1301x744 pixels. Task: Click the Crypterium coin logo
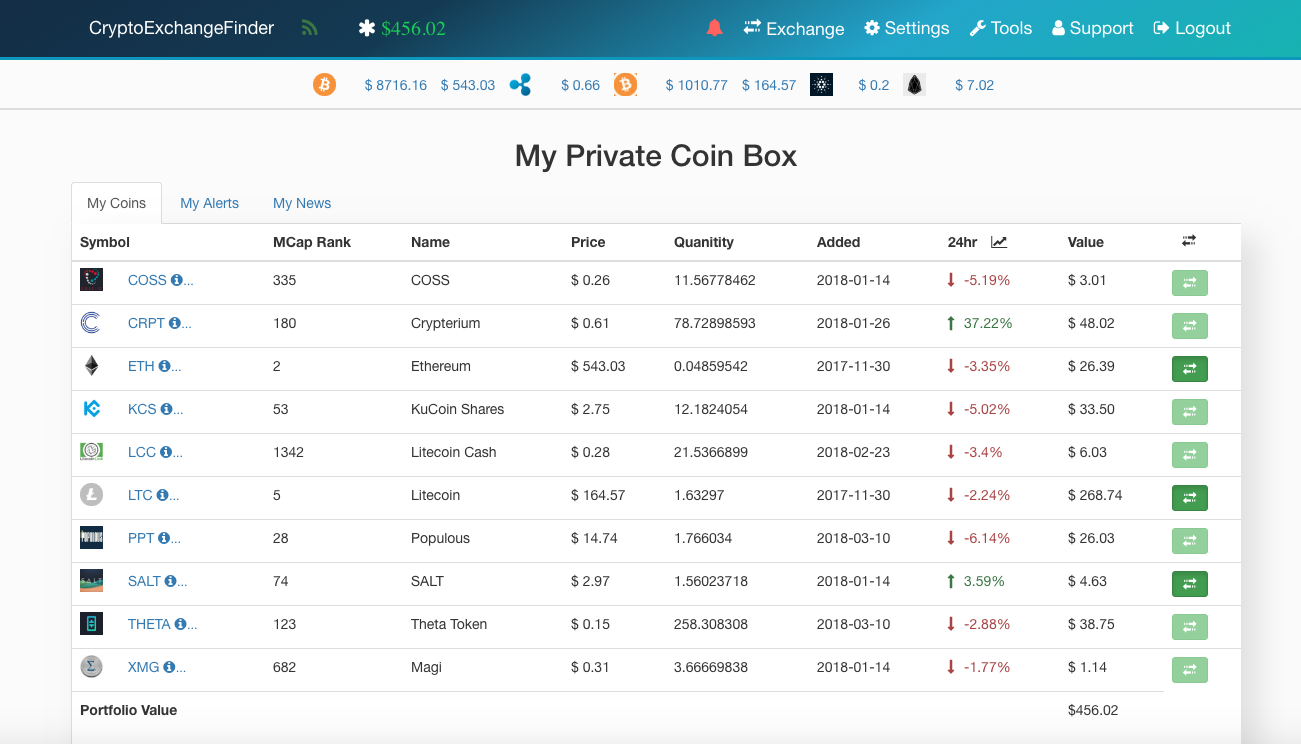click(x=91, y=323)
